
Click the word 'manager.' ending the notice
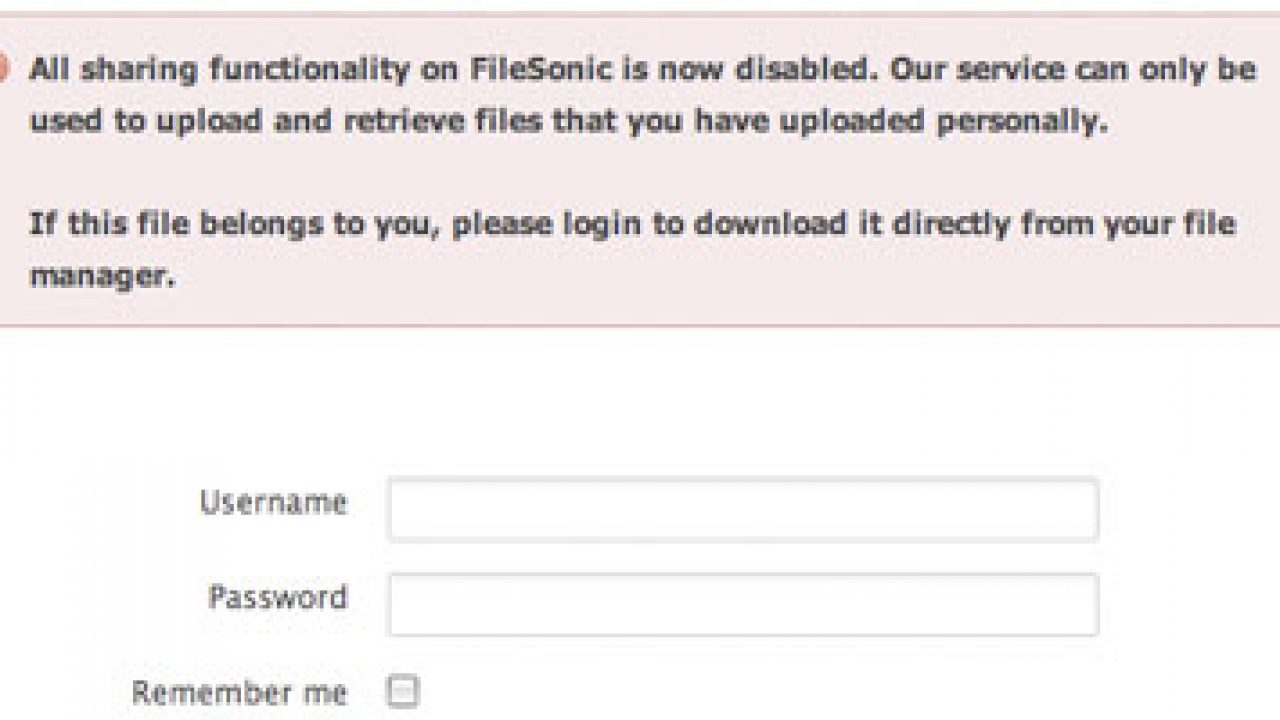click(102, 275)
